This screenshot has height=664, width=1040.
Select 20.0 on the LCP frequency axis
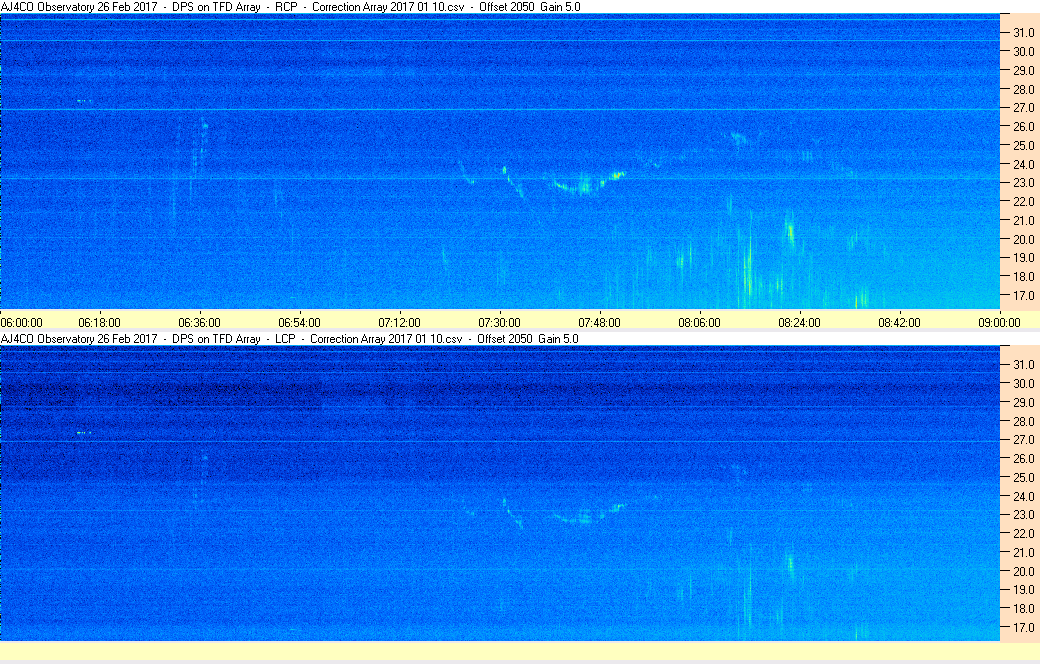[x=1023, y=571]
